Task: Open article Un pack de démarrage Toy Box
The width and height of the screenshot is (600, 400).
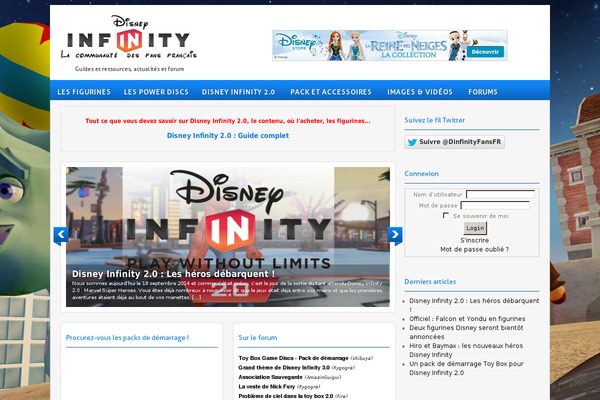Action: (466, 368)
